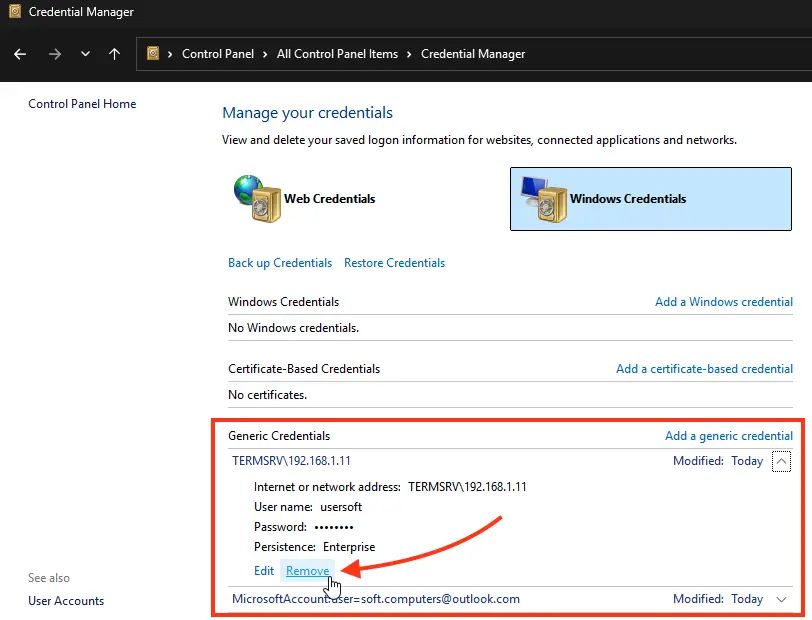
Task: Add a certificate-based credential
Action: (704, 369)
